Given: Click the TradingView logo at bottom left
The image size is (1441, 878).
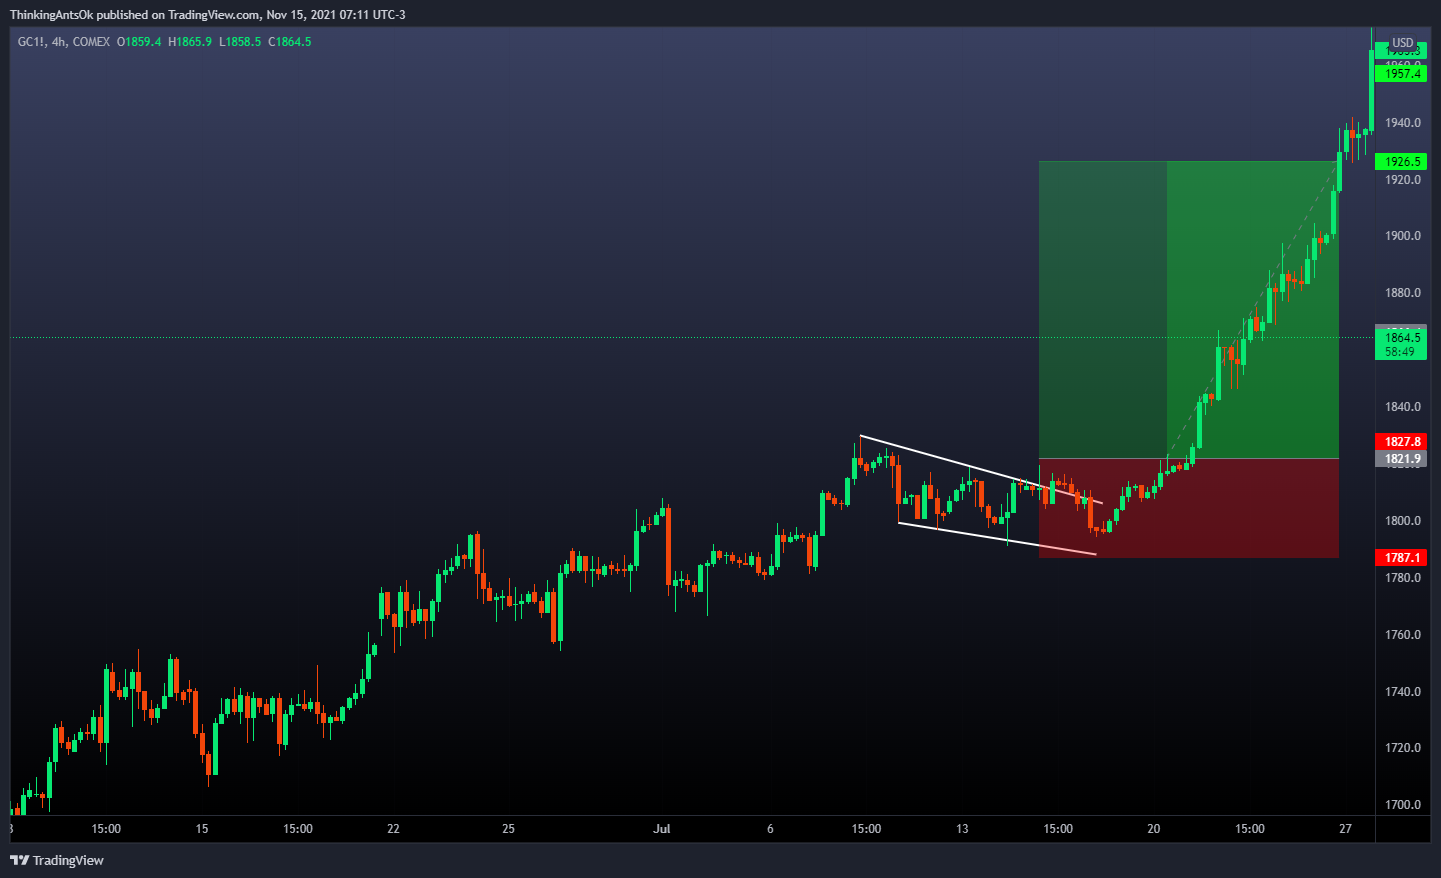Looking at the screenshot, I should (x=57, y=860).
